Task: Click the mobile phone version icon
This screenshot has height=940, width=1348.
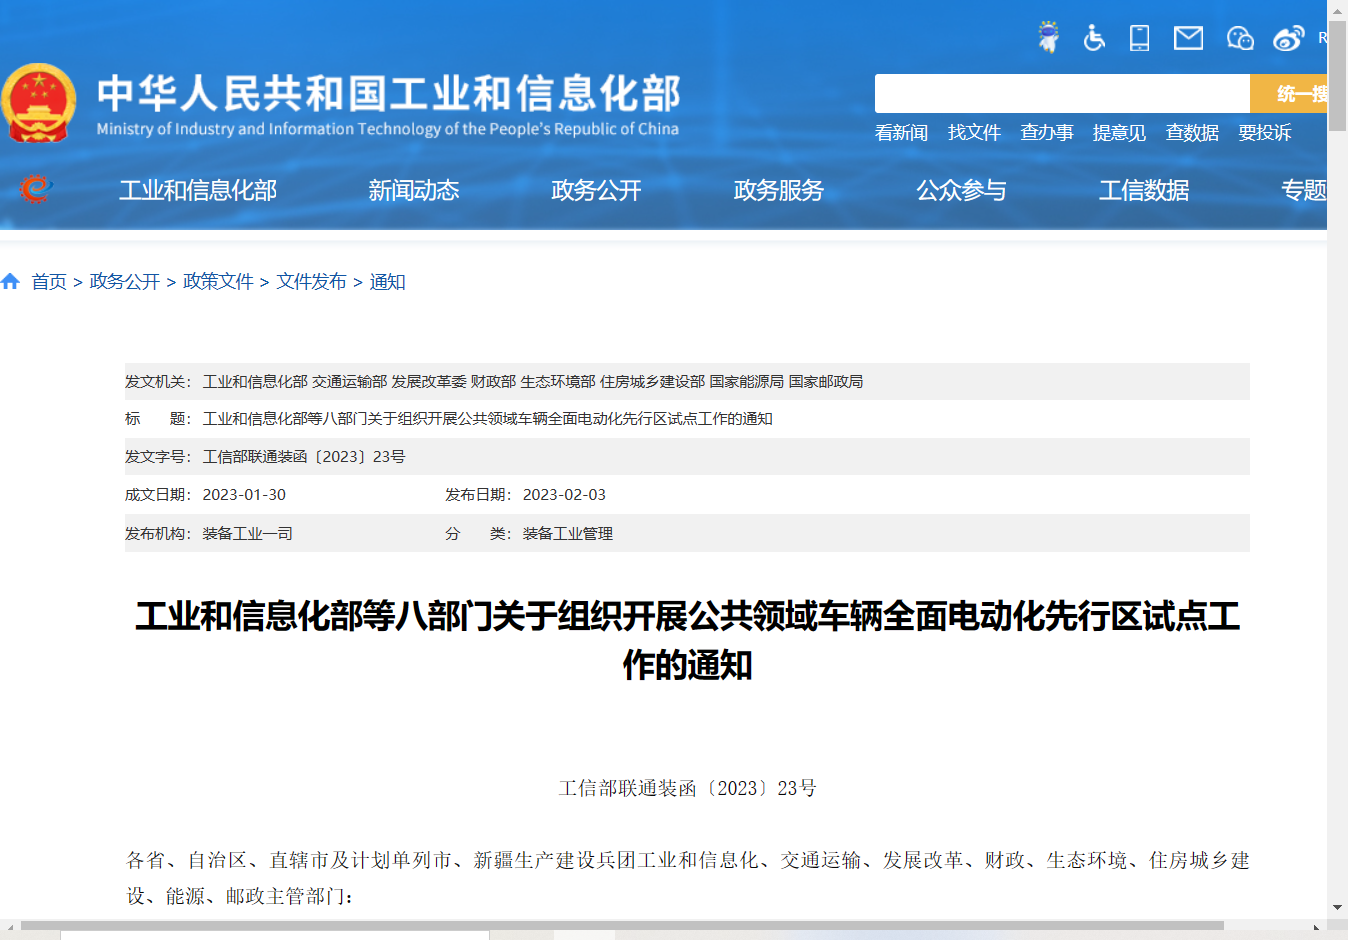Action: coord(1139,38)
